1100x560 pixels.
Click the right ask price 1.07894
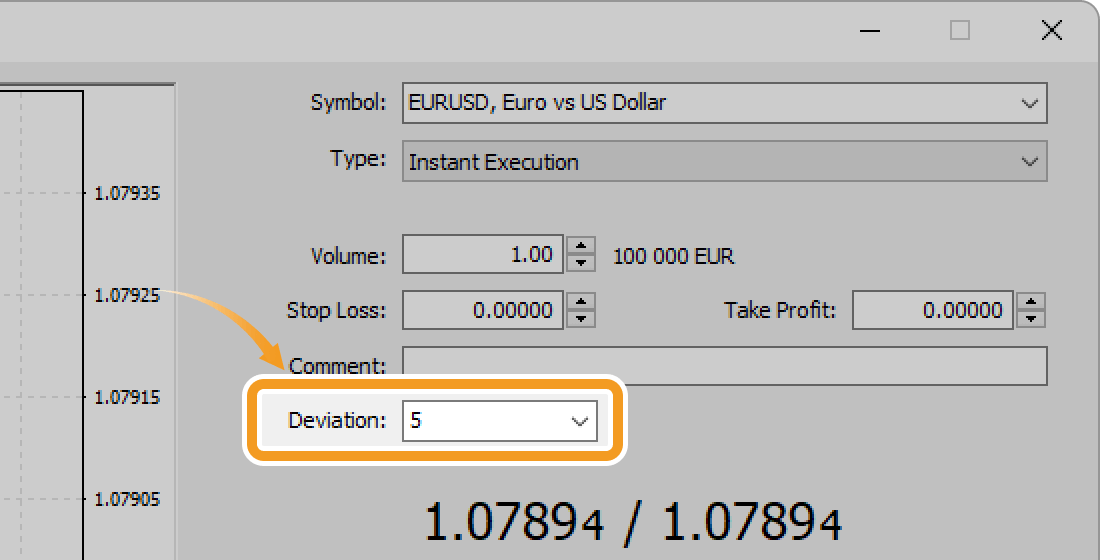tap(752, 522)
